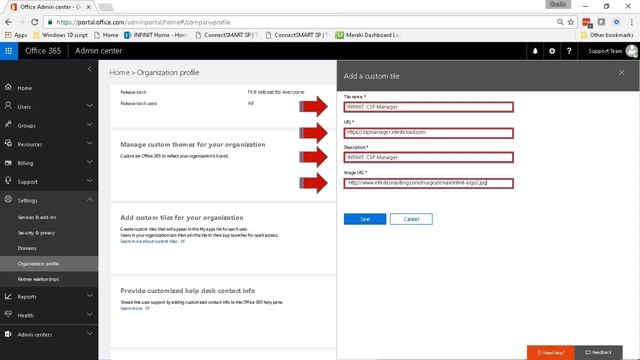Click the Image URL input field
The image size is (640, 360).
pos(429,183)
